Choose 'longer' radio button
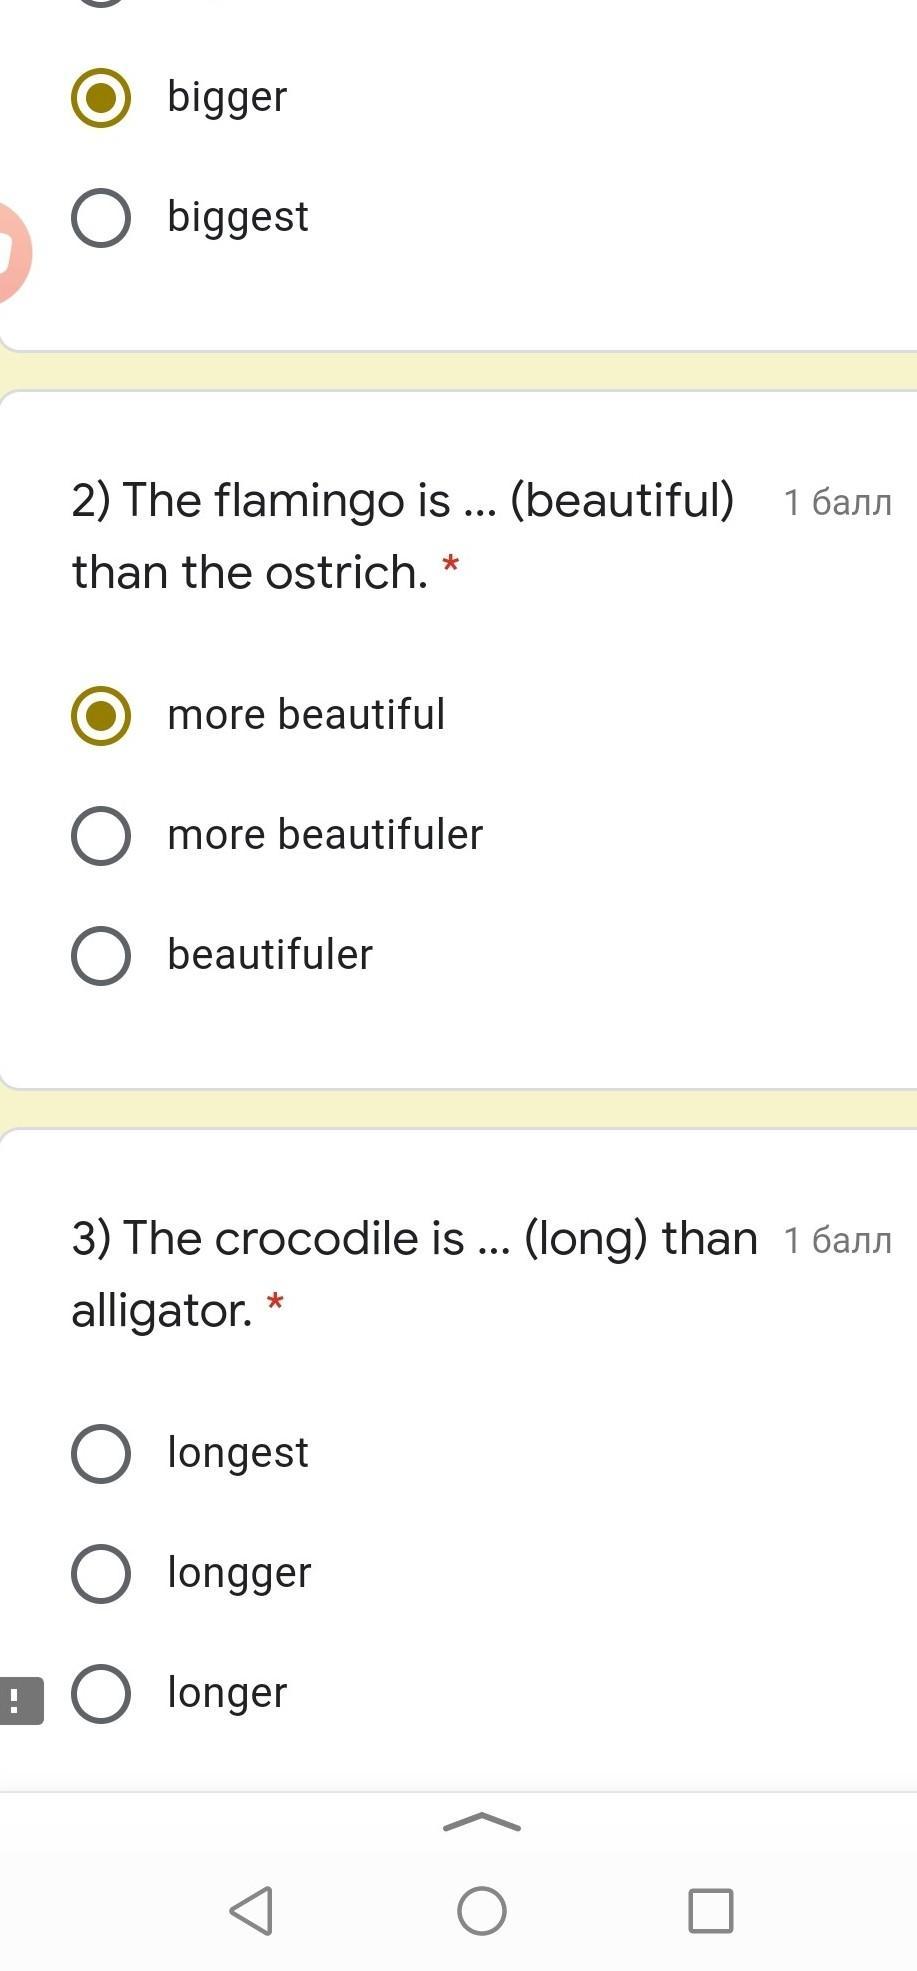 [x=101, y=1694]
